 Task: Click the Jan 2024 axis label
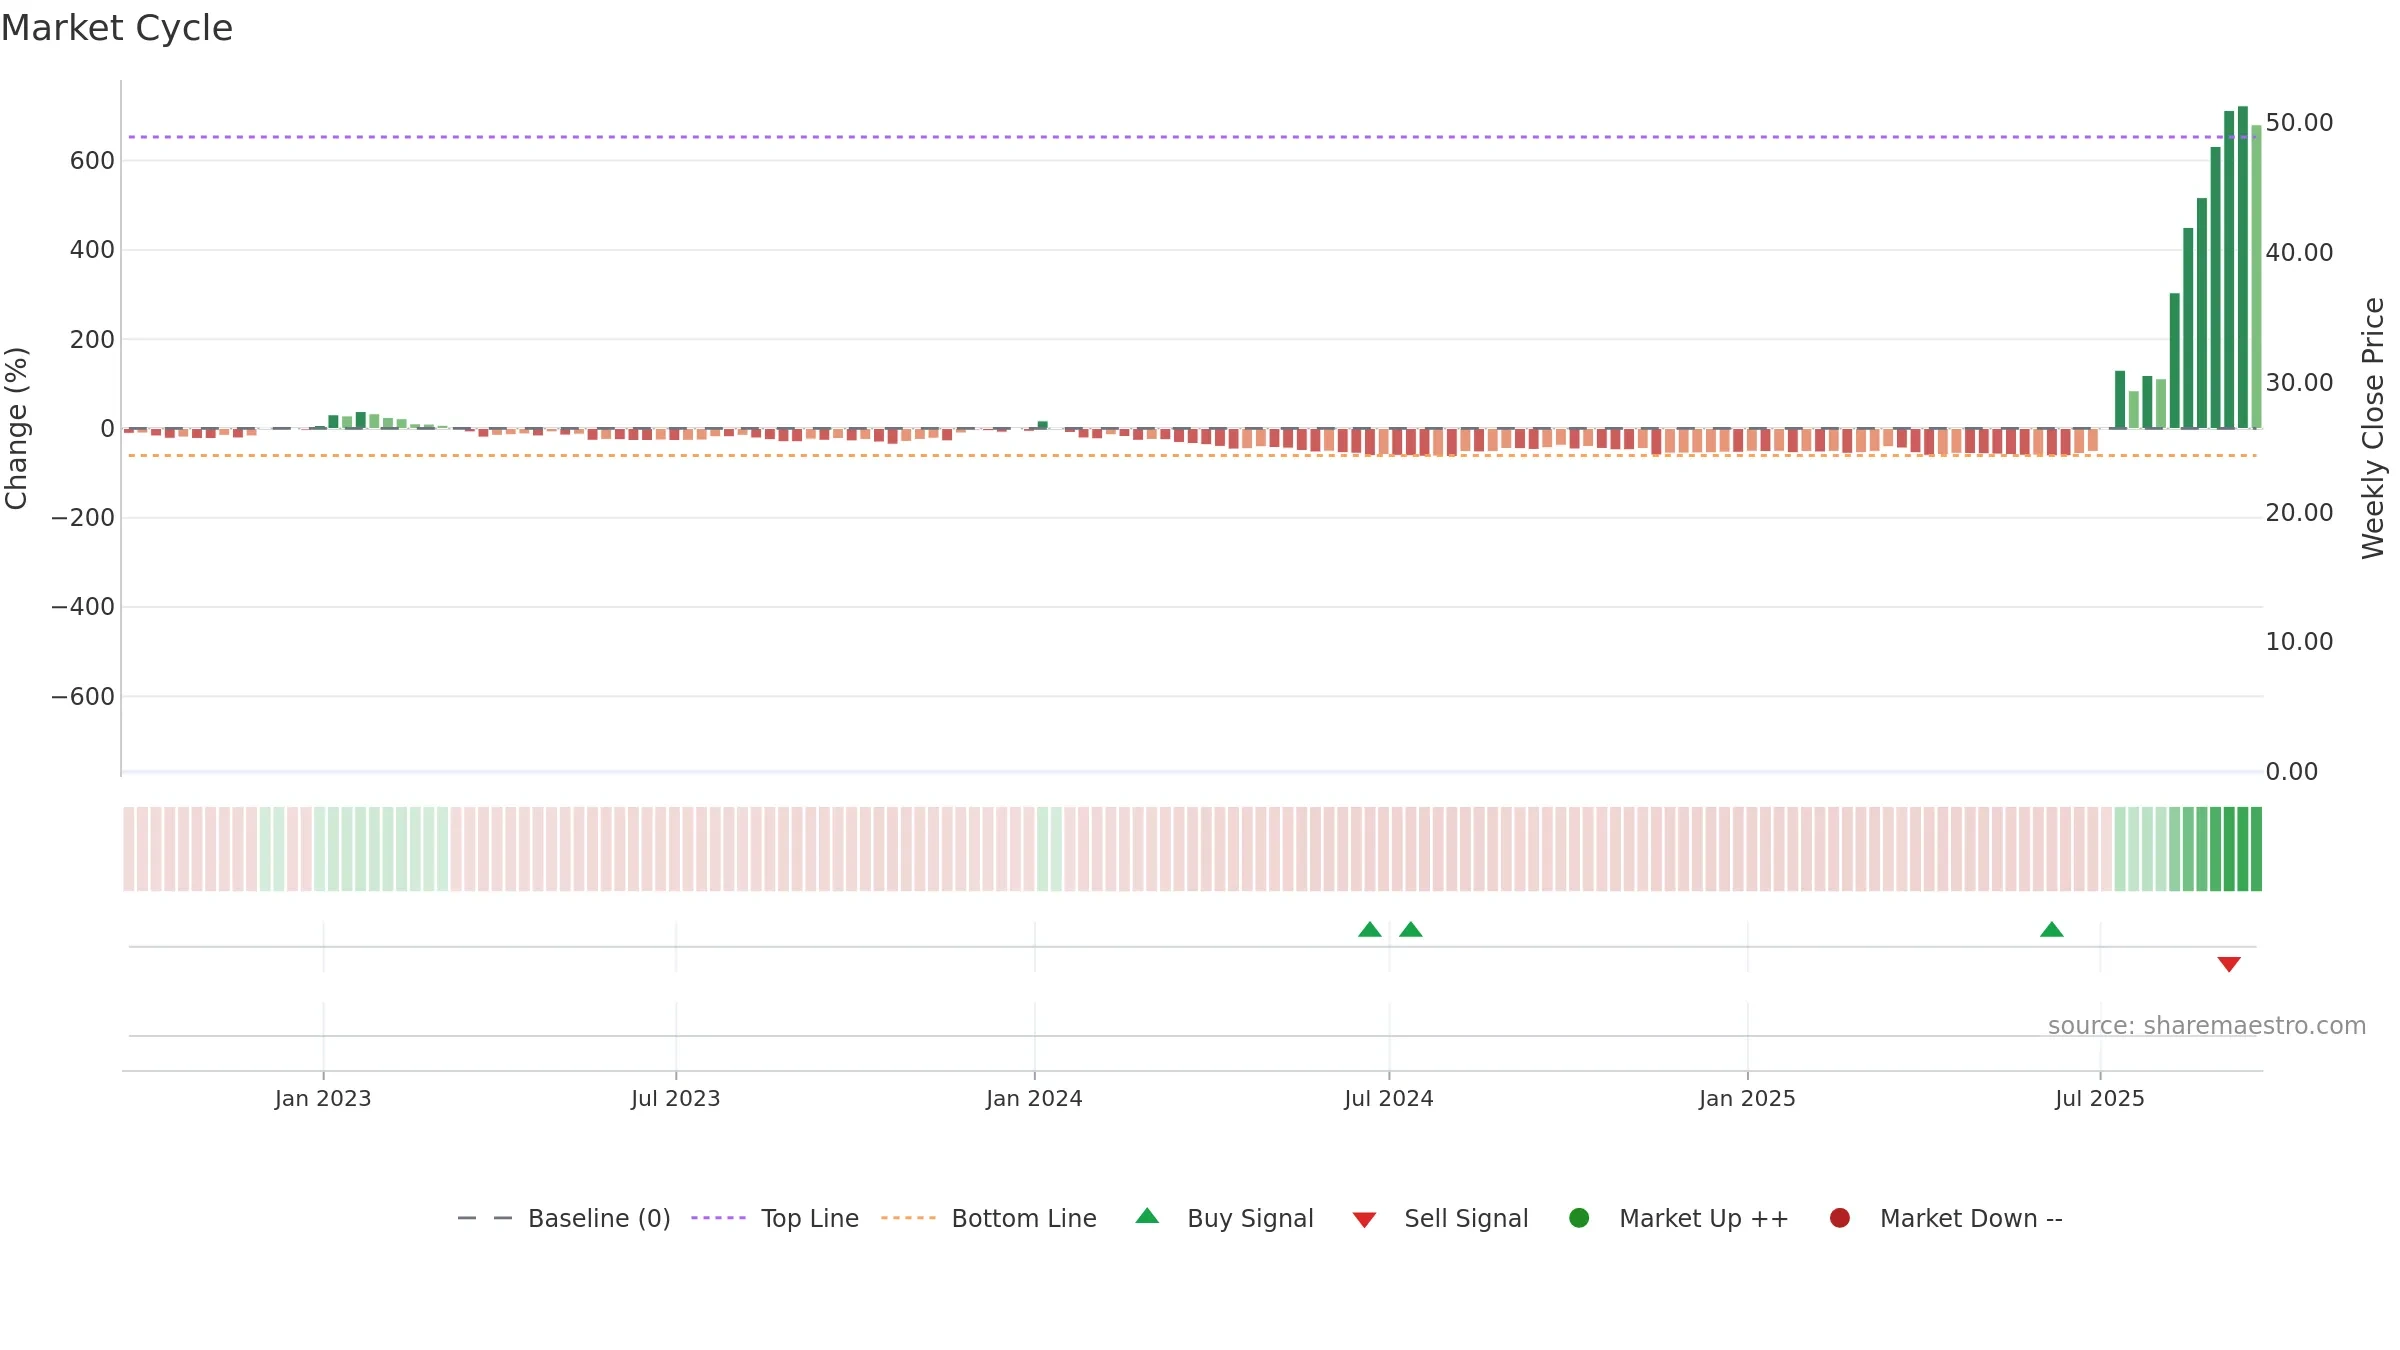[x=1034, y=1099]
